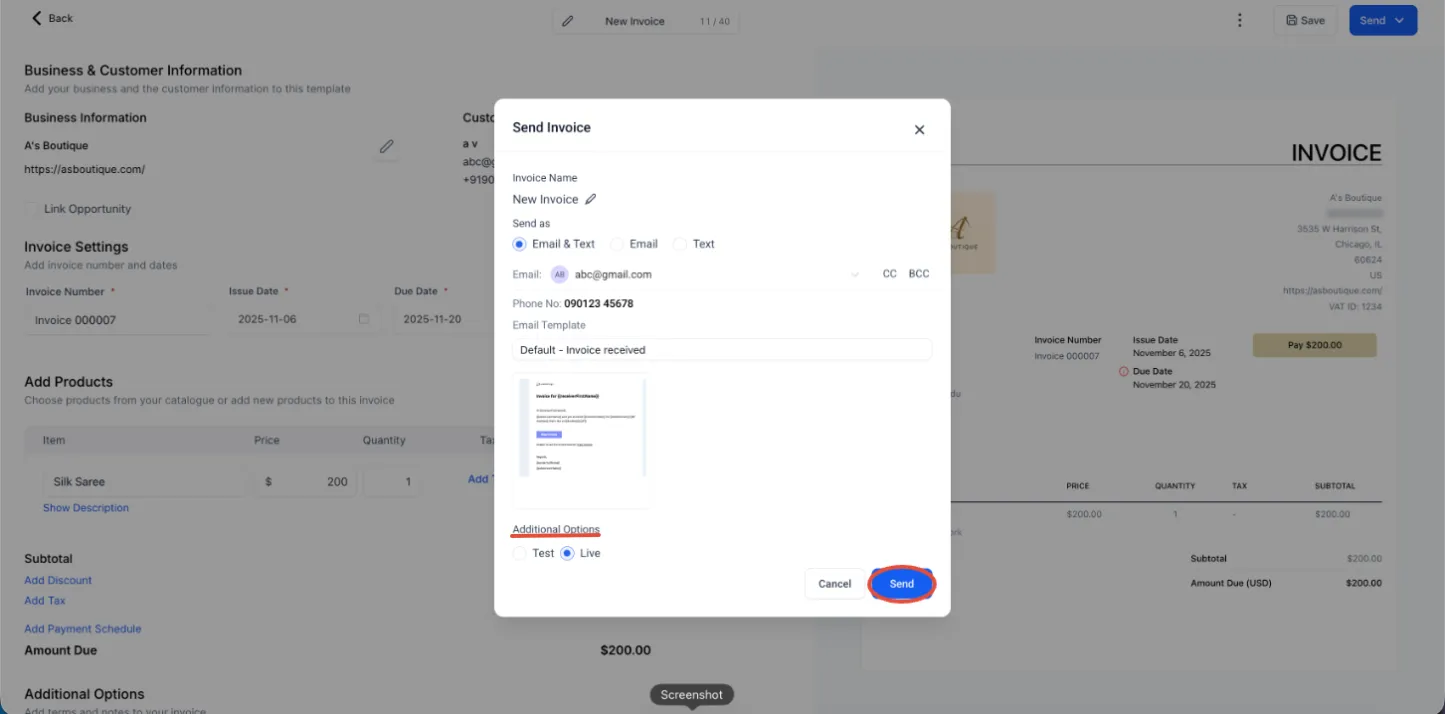Click the Back arrow icon
This screenshot has height=714, width=1445.
(37, 18)
